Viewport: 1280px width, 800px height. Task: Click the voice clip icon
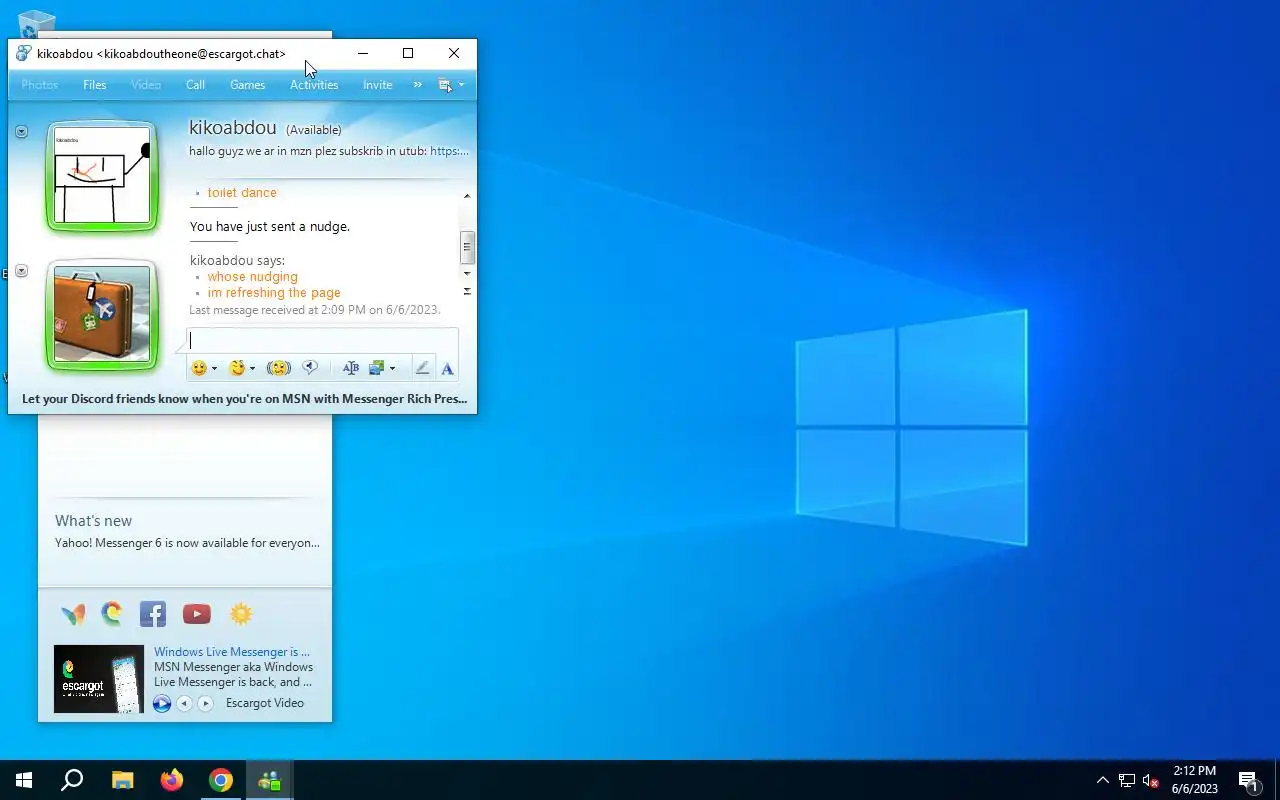[x=310, y=368]
